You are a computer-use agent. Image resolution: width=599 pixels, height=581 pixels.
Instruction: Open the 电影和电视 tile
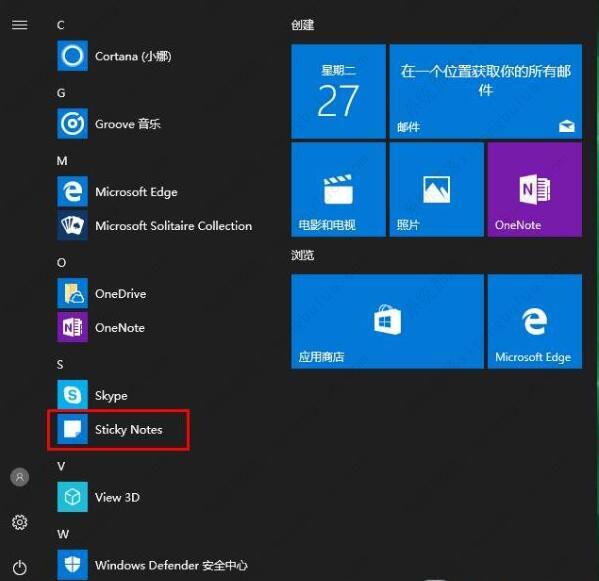tap(338, 190)
